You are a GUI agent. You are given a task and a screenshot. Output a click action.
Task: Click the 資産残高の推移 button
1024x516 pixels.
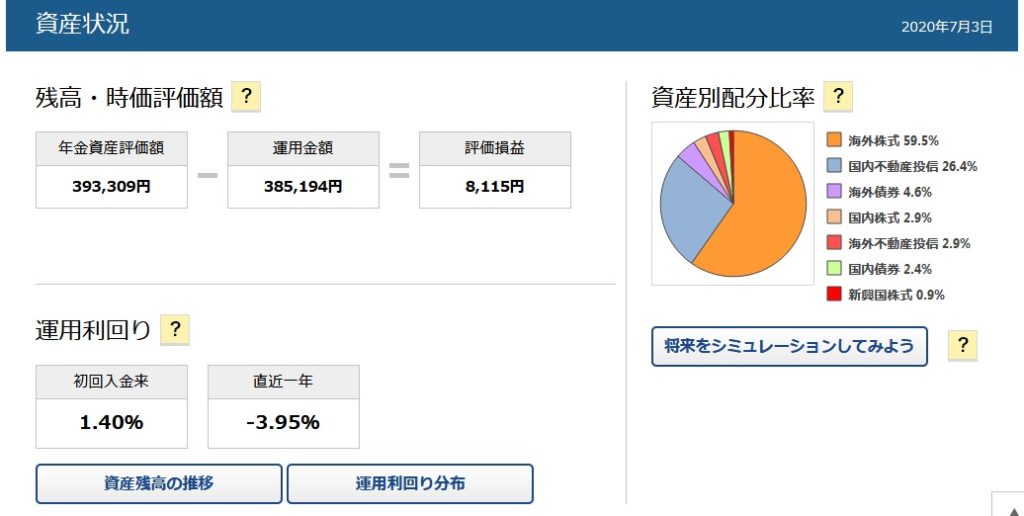tap(159, 484)
